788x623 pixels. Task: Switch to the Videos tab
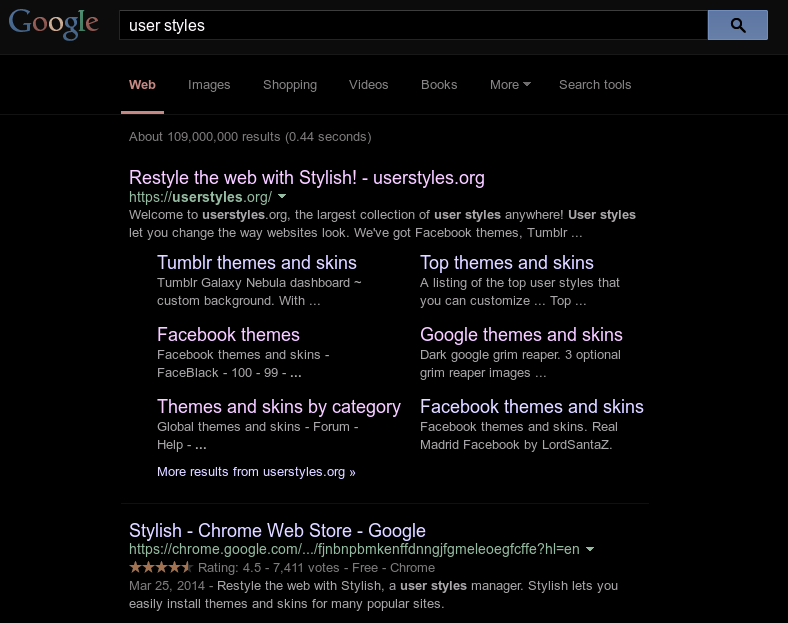coord(368,85)
